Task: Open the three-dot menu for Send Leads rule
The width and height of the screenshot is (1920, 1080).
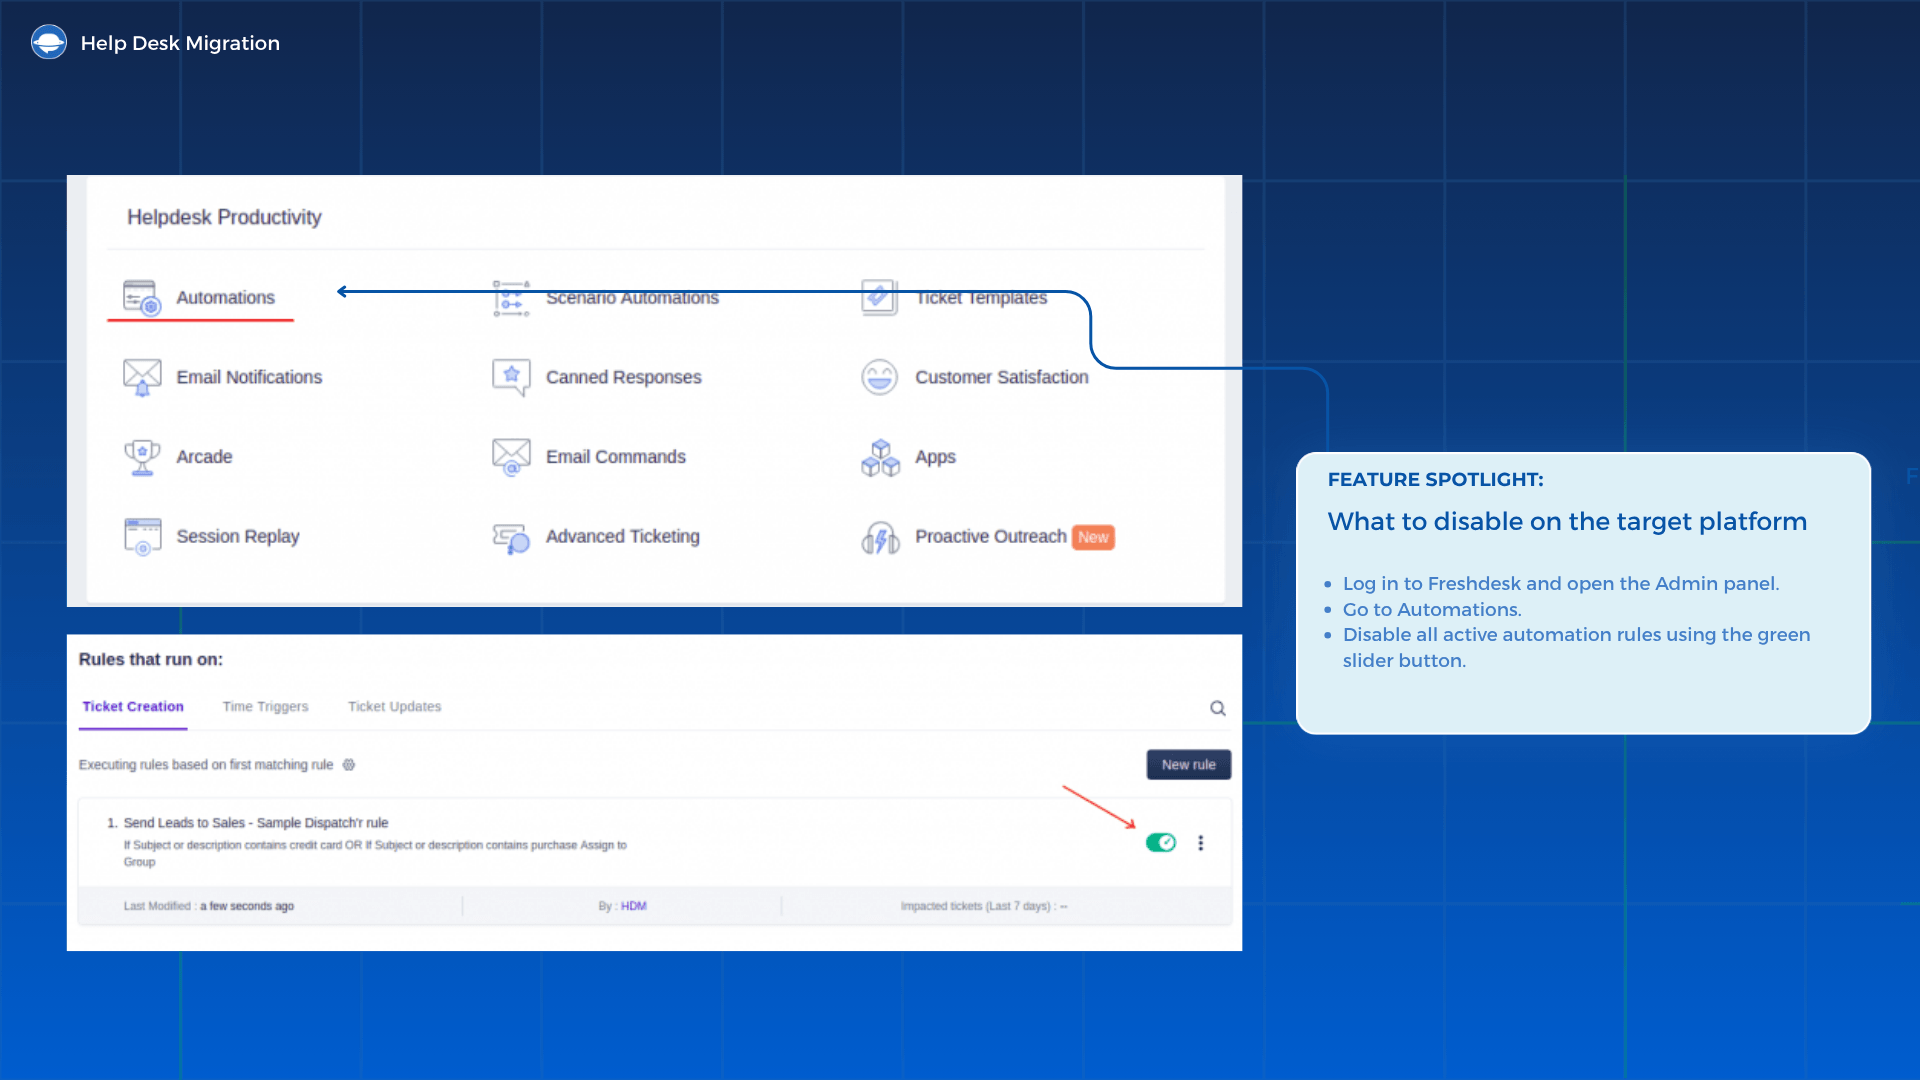Action: 1201,843
